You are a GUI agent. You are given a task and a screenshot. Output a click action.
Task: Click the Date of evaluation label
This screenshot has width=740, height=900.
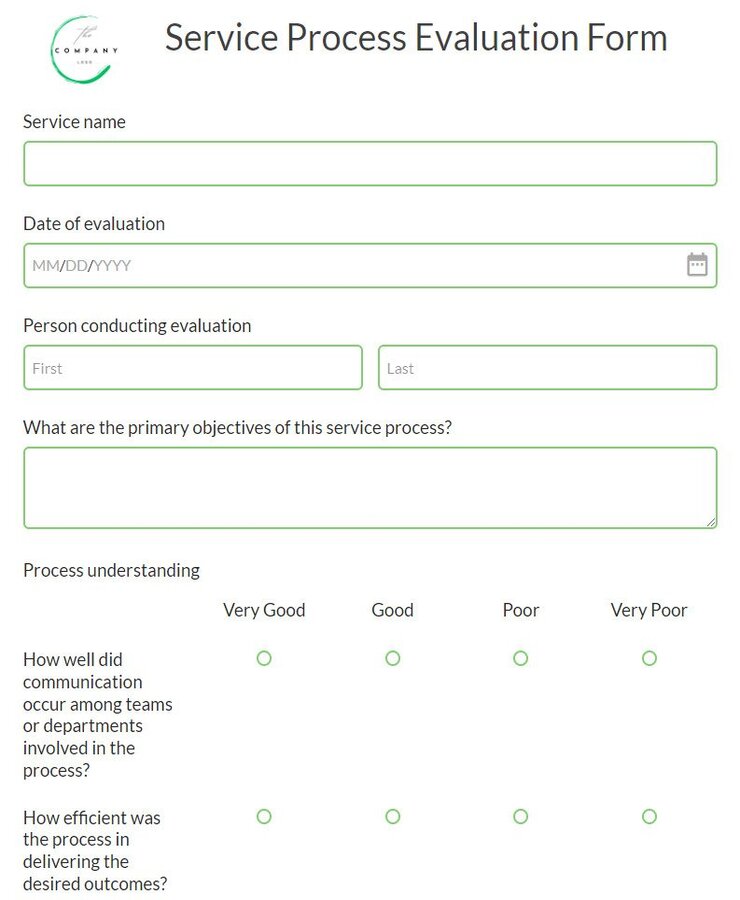(x=94, y=224)
